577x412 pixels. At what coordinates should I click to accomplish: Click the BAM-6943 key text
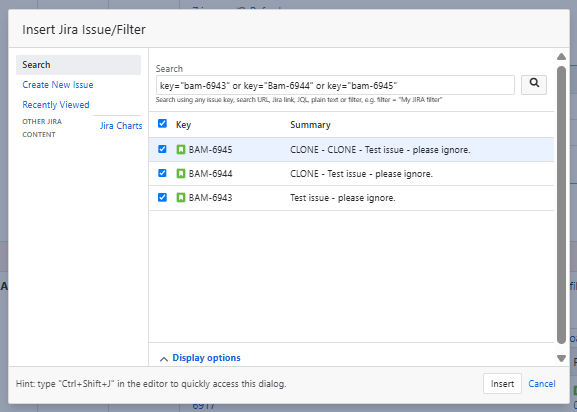[x=210, y=198]
